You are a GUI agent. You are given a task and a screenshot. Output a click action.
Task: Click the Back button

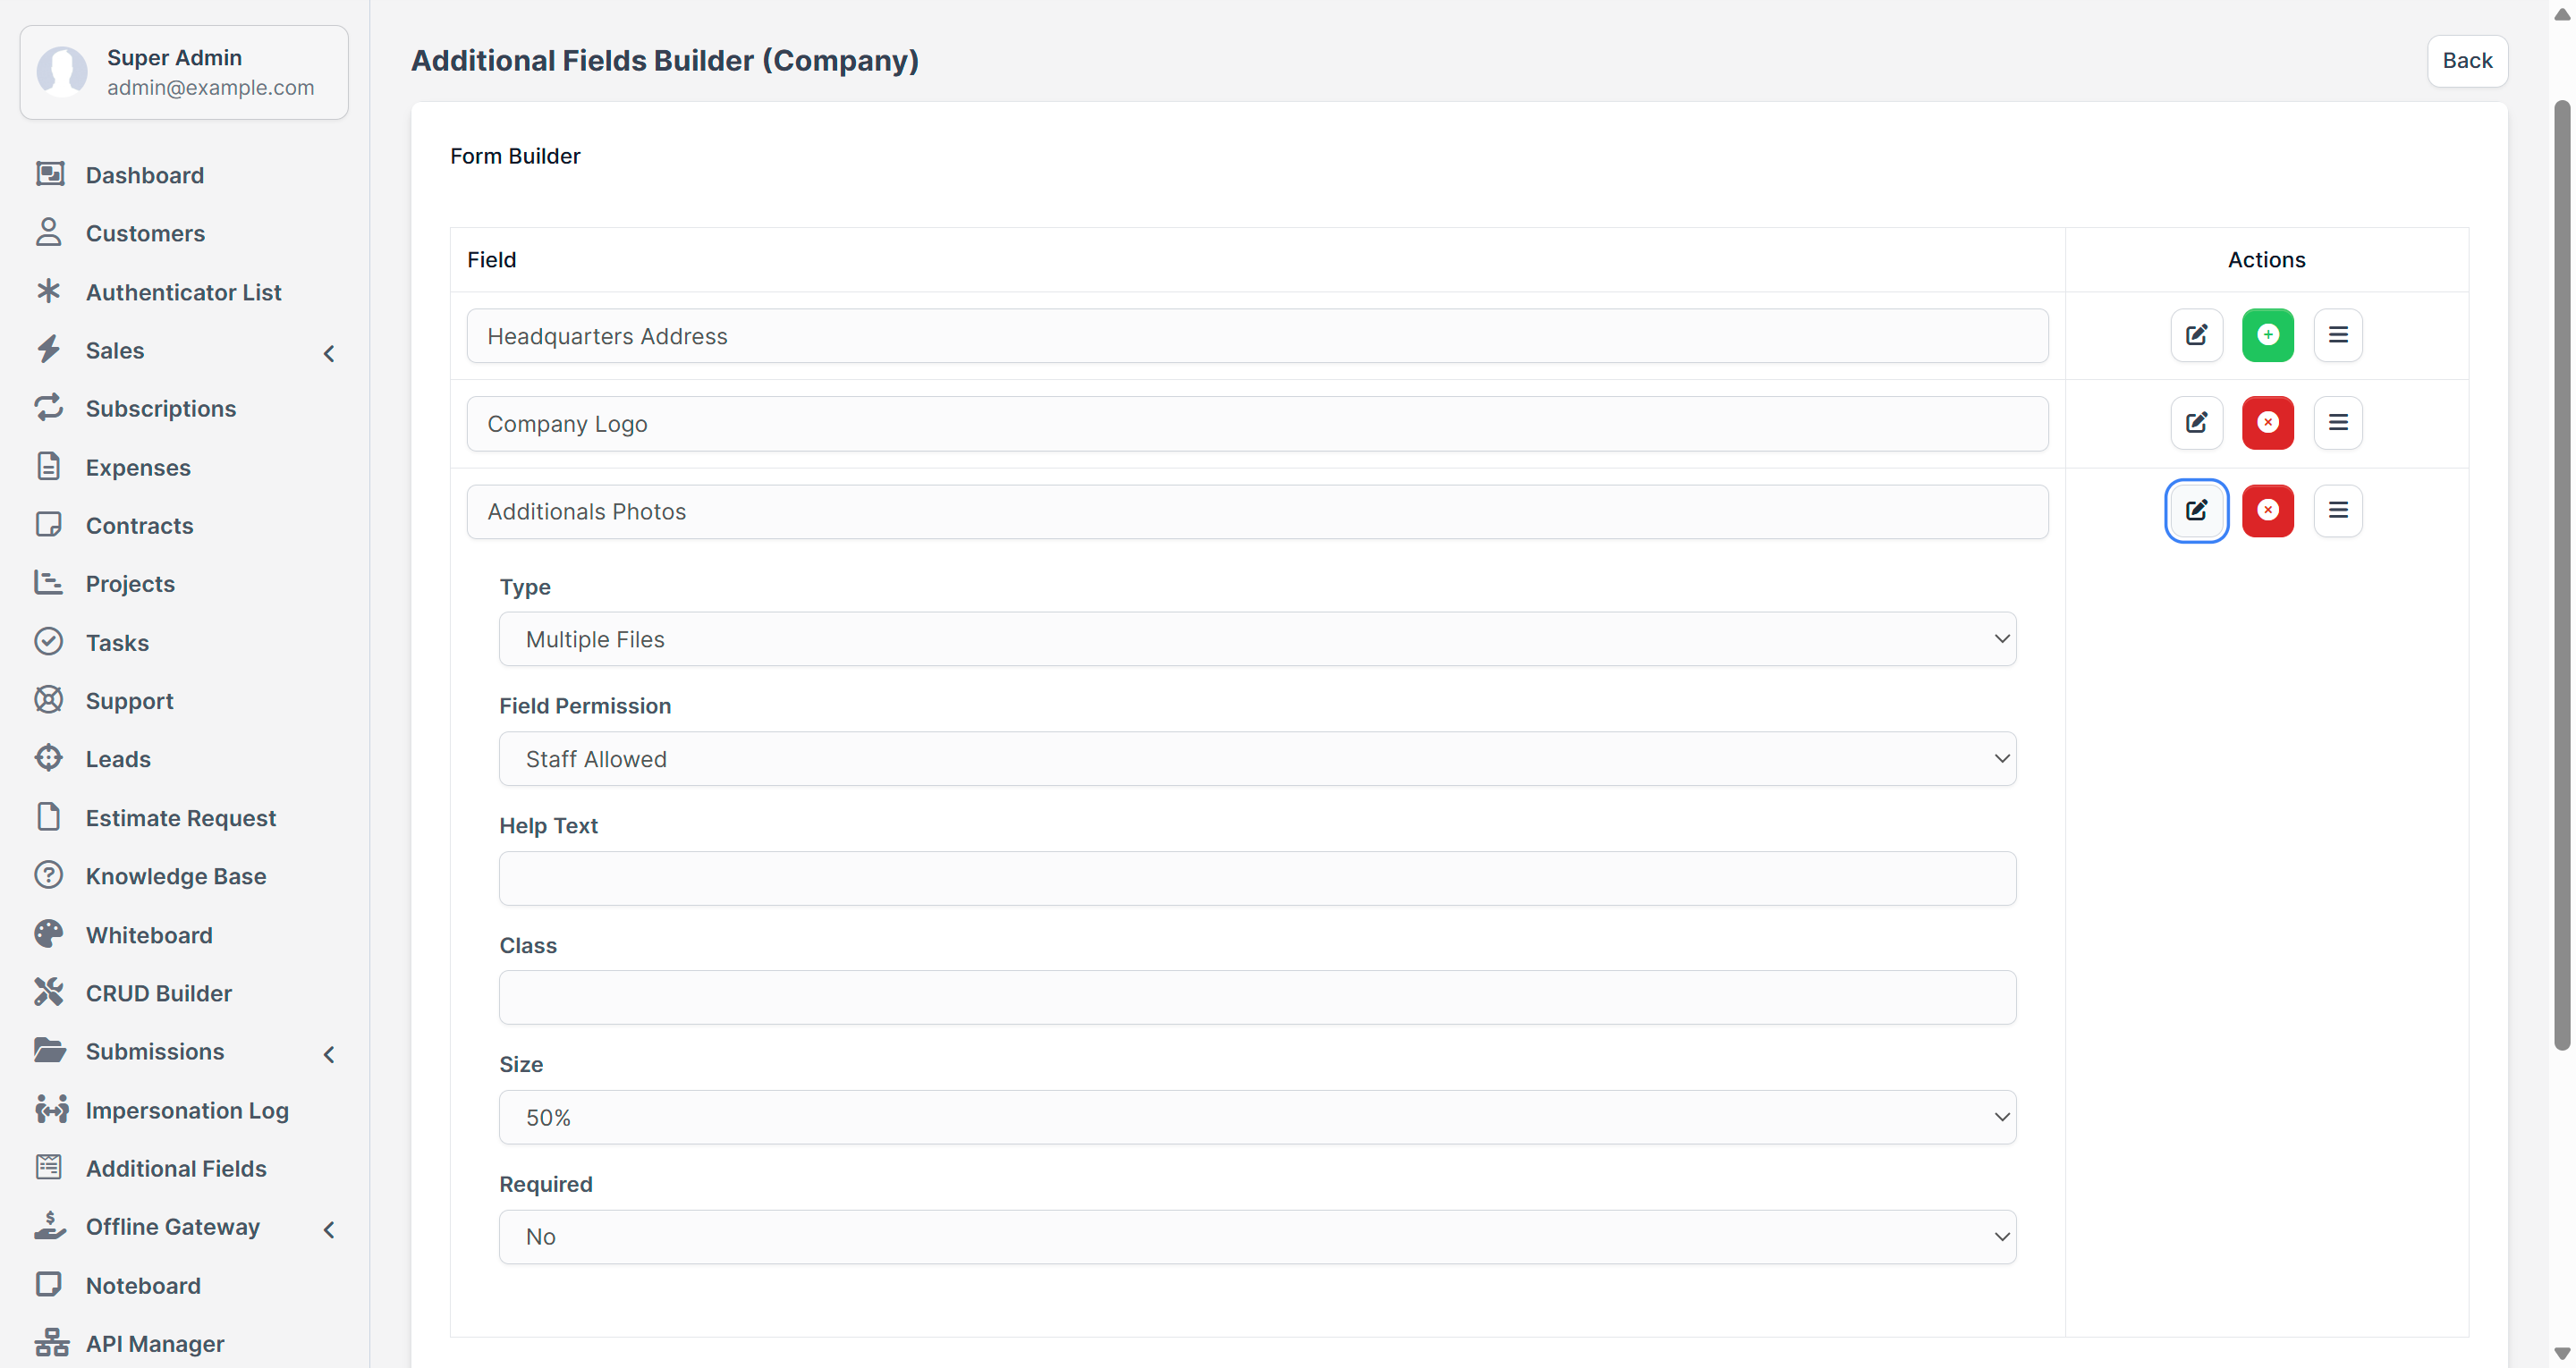point(2466,60)
